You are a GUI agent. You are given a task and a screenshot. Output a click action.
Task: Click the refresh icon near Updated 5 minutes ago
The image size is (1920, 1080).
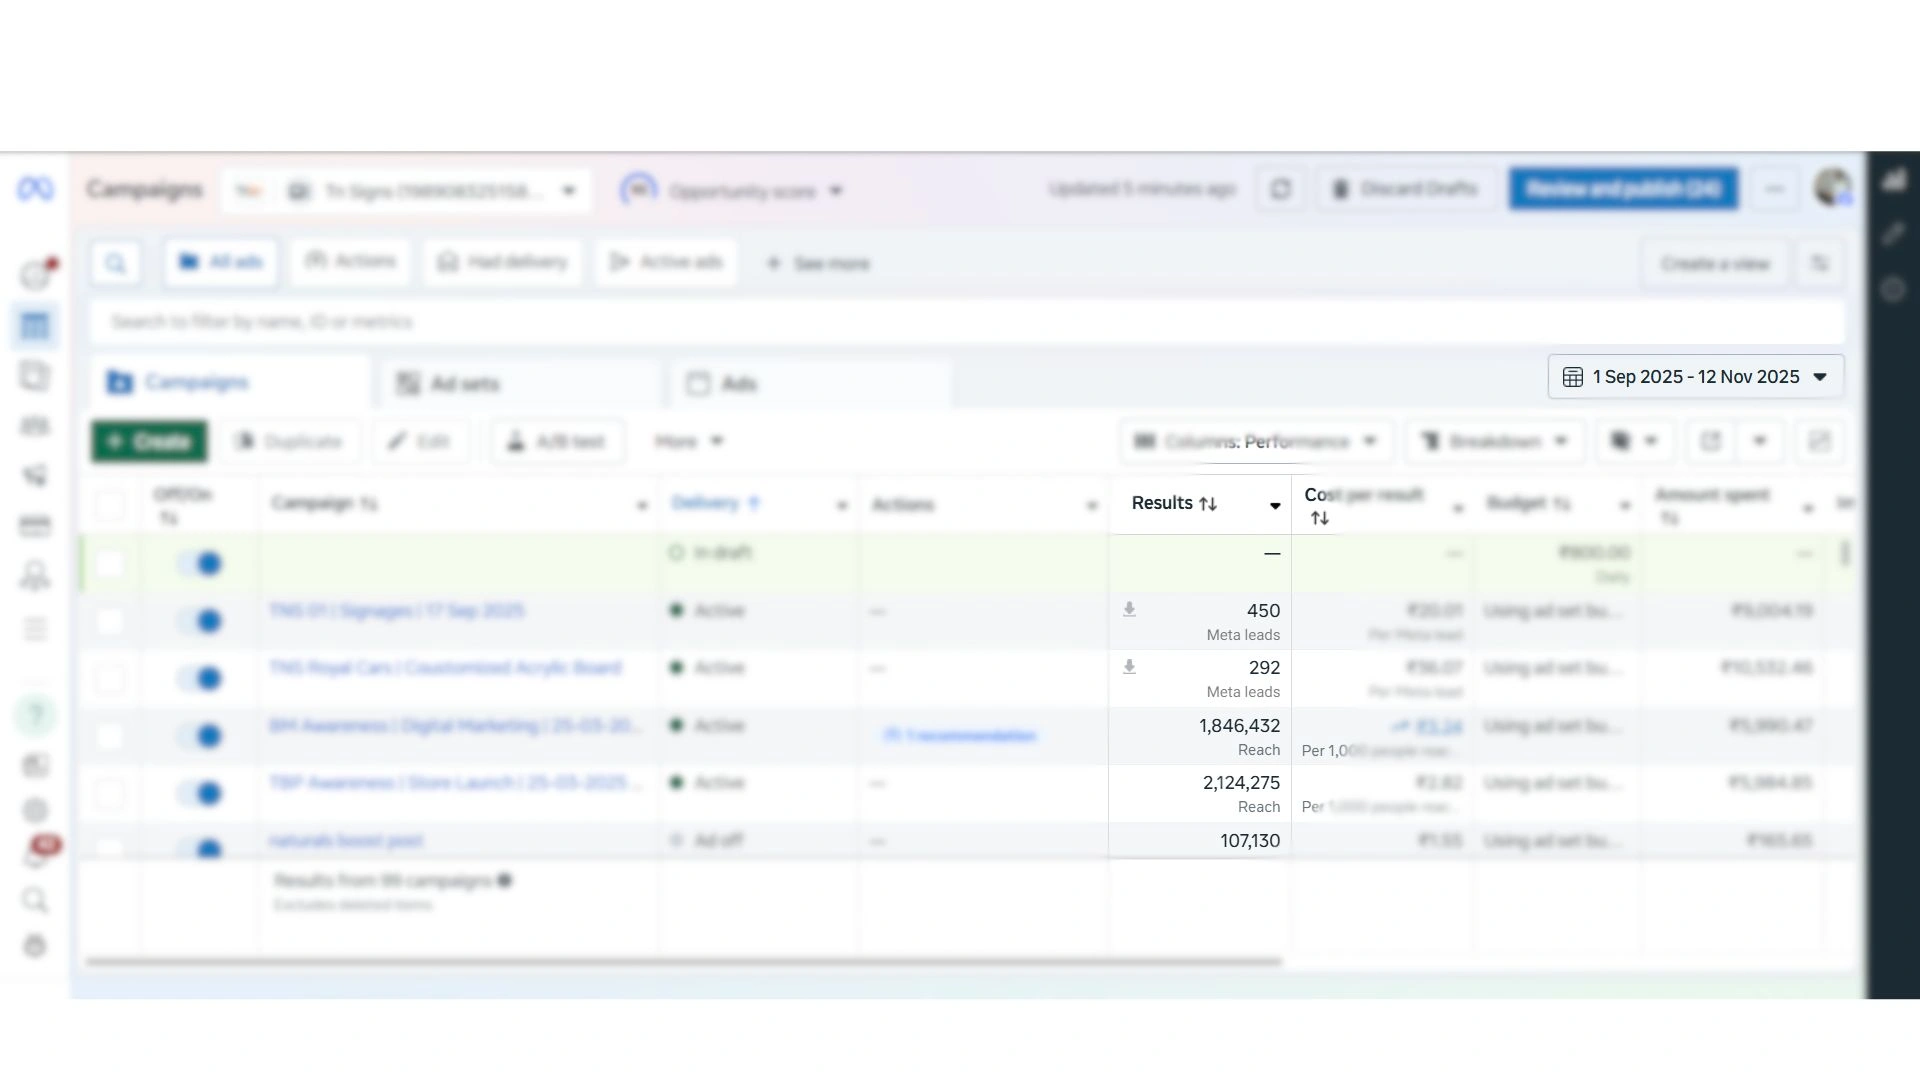[x=1281, y=189]
